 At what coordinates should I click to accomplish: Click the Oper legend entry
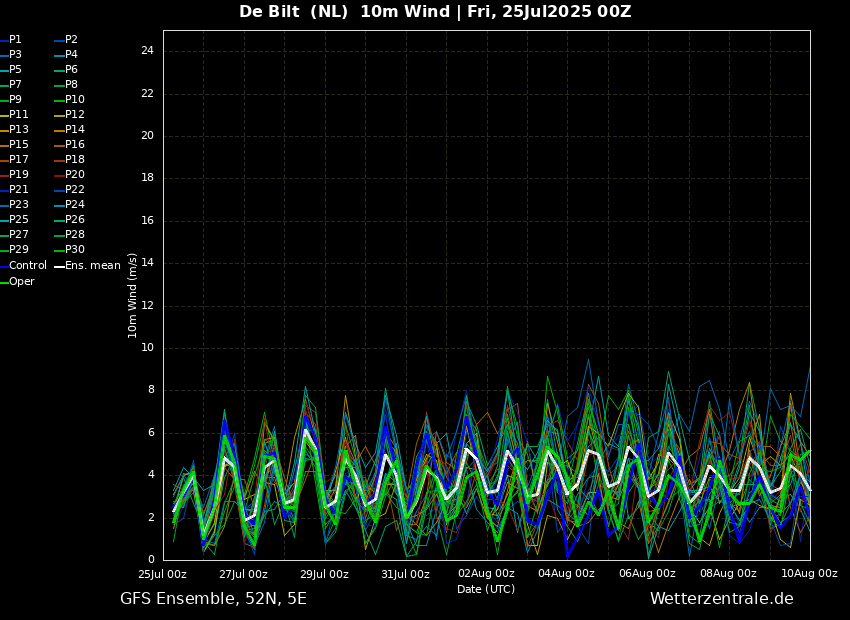[21, 282]
